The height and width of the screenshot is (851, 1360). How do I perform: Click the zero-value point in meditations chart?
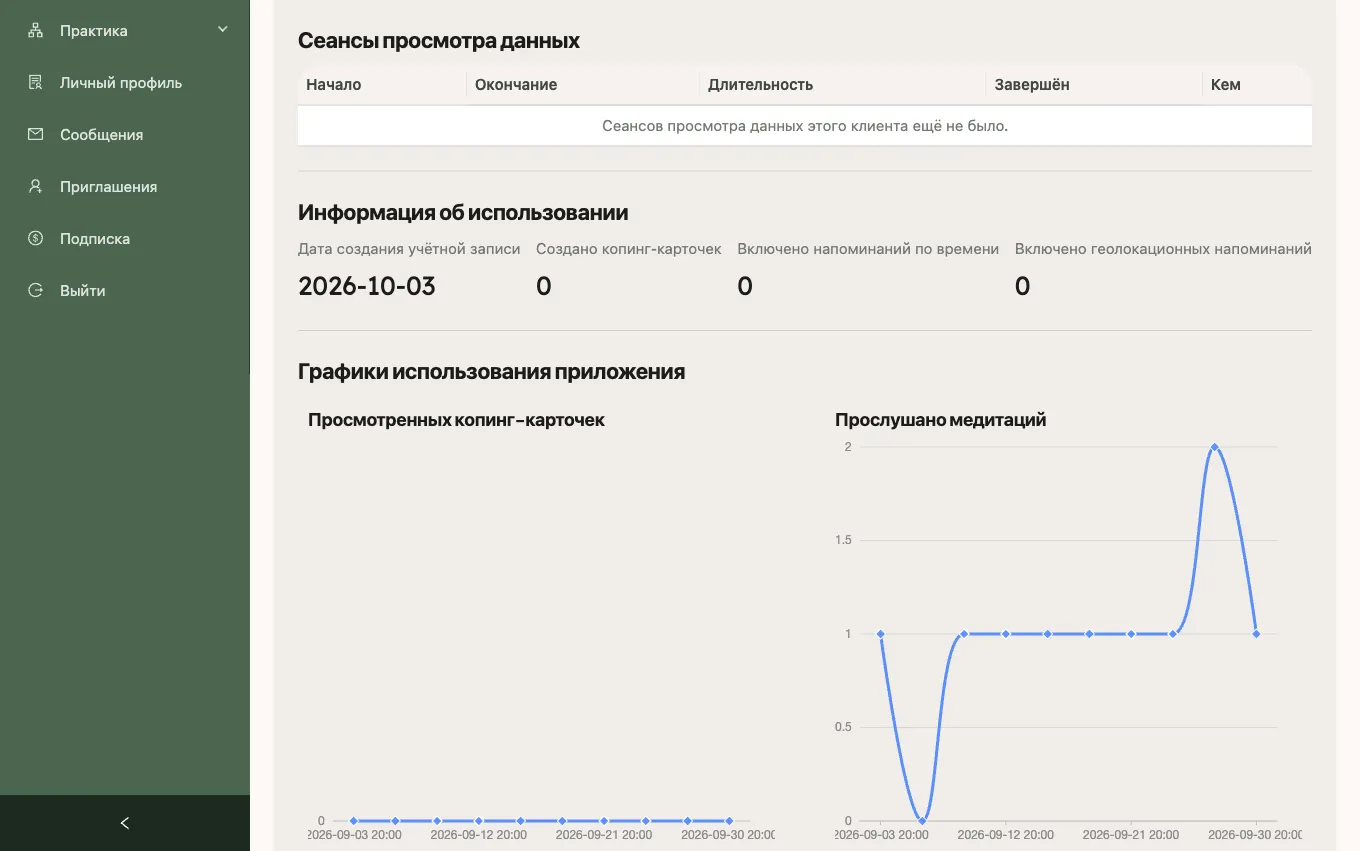(x=922, y=820)
